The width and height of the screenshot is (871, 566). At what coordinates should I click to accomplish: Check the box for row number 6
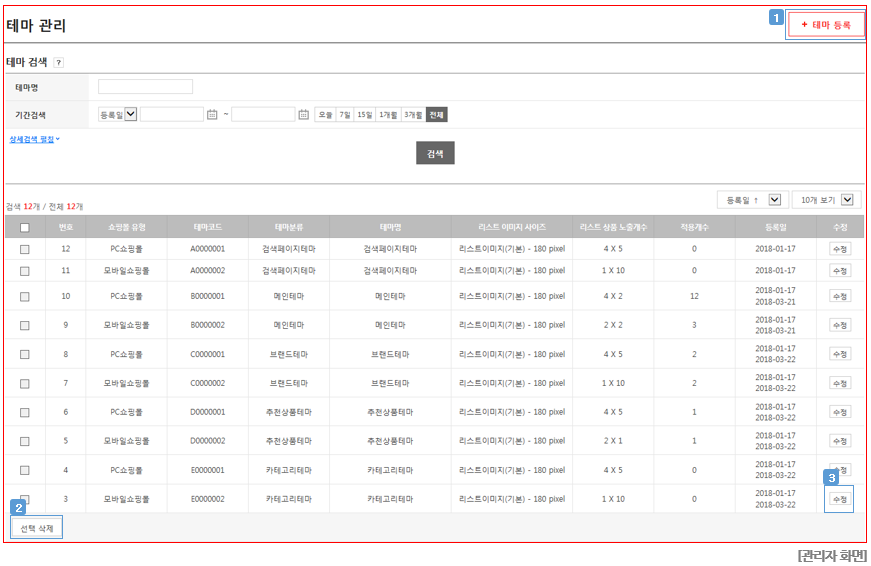click(x=24, y=412)
